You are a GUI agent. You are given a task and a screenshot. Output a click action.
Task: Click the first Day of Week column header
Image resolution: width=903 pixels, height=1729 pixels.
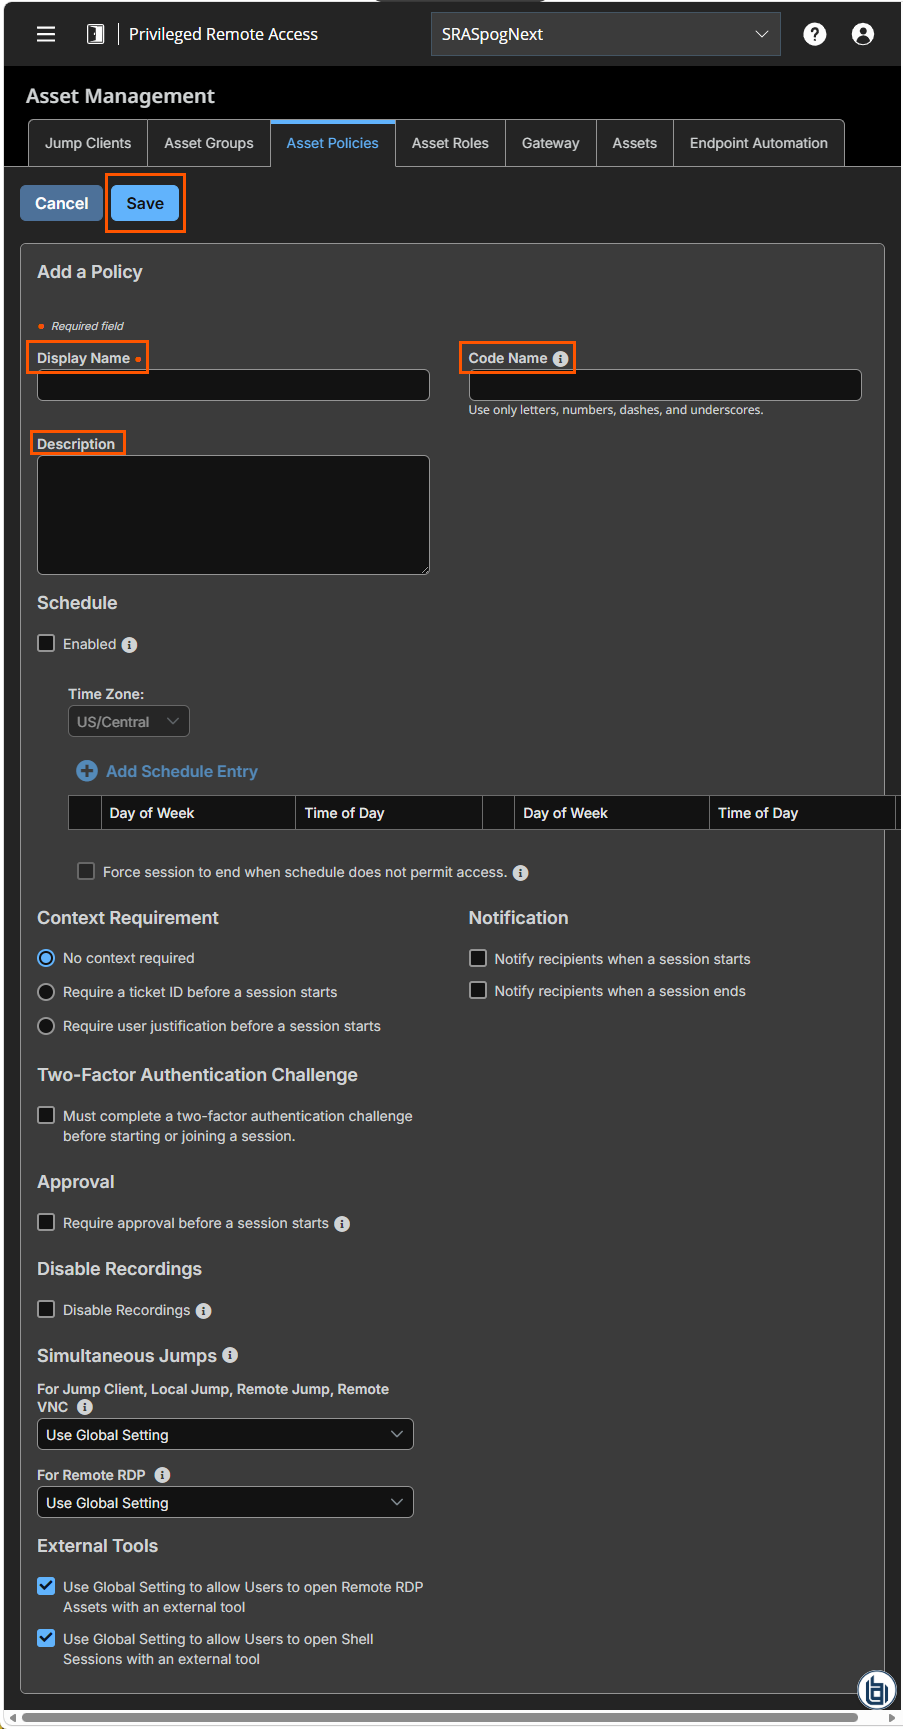click(198, 813)
